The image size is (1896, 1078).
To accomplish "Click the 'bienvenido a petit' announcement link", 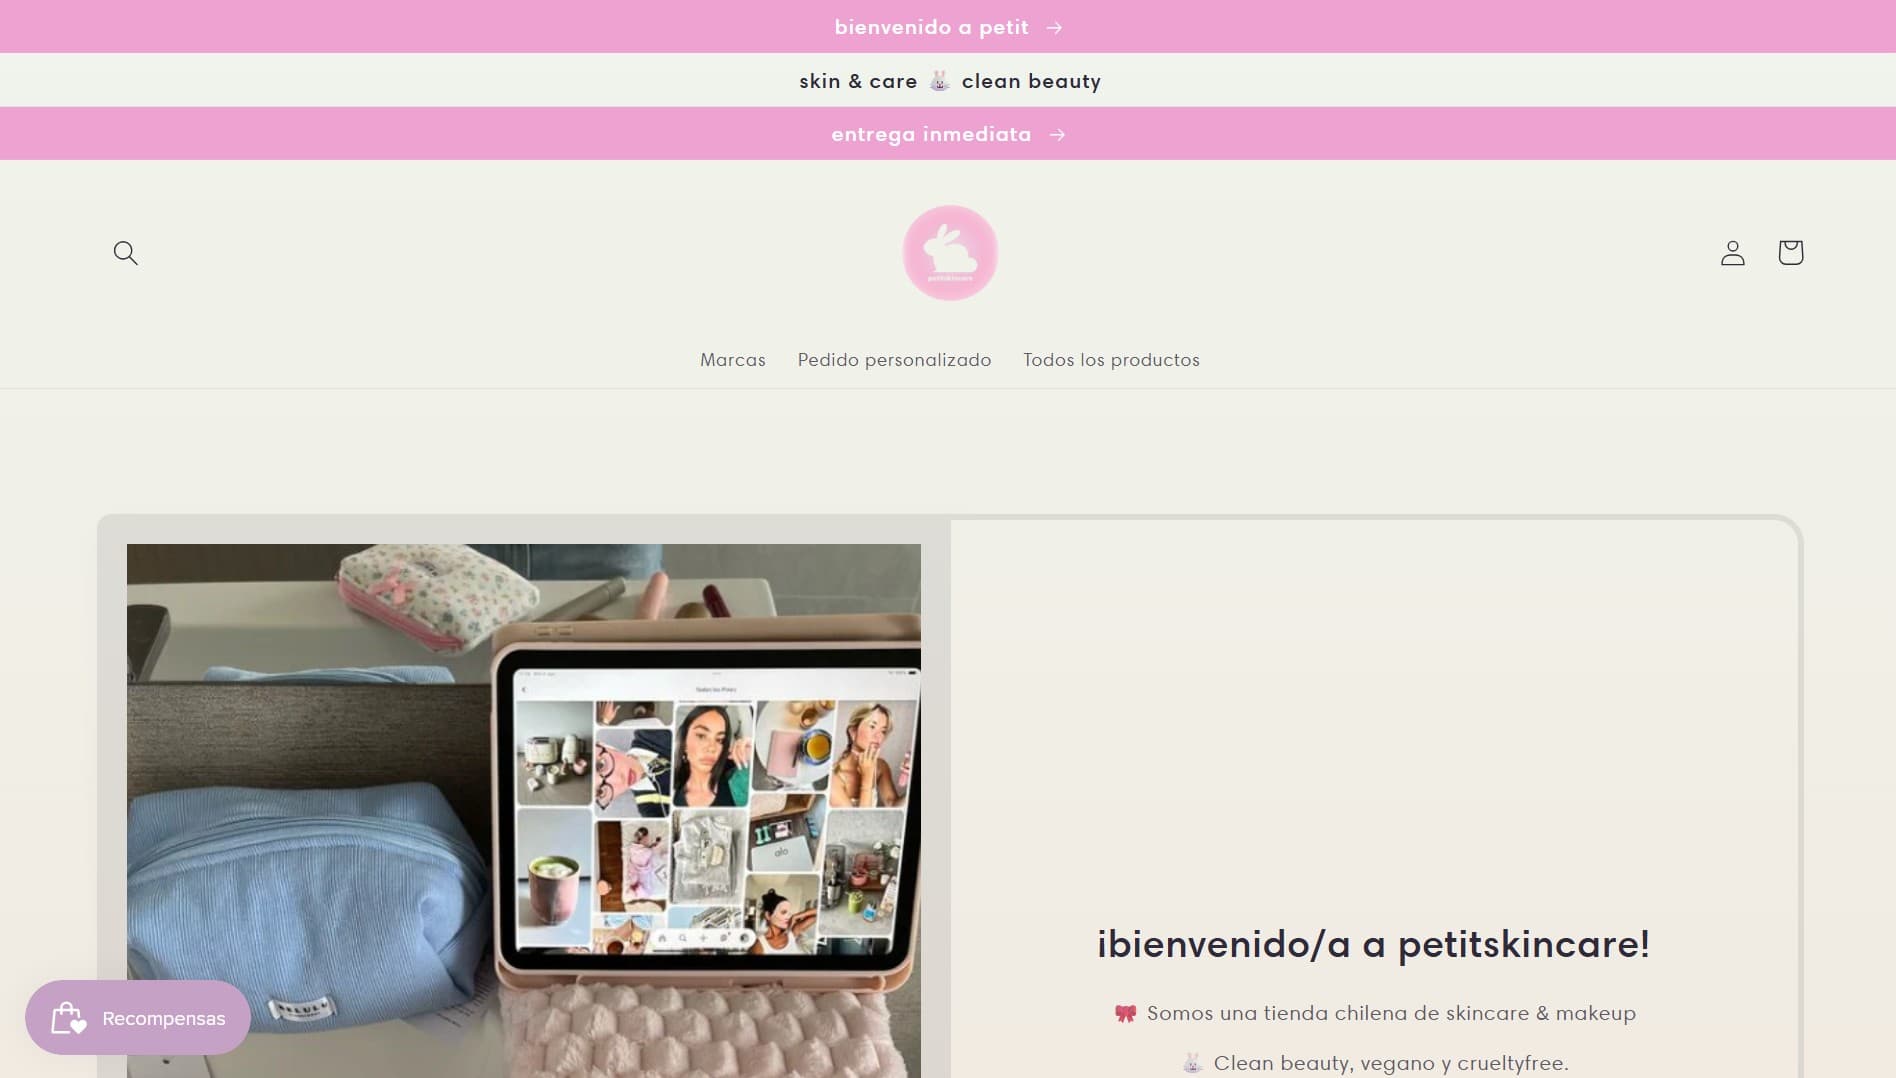I will pyautogui.click(x=932, y=27).
